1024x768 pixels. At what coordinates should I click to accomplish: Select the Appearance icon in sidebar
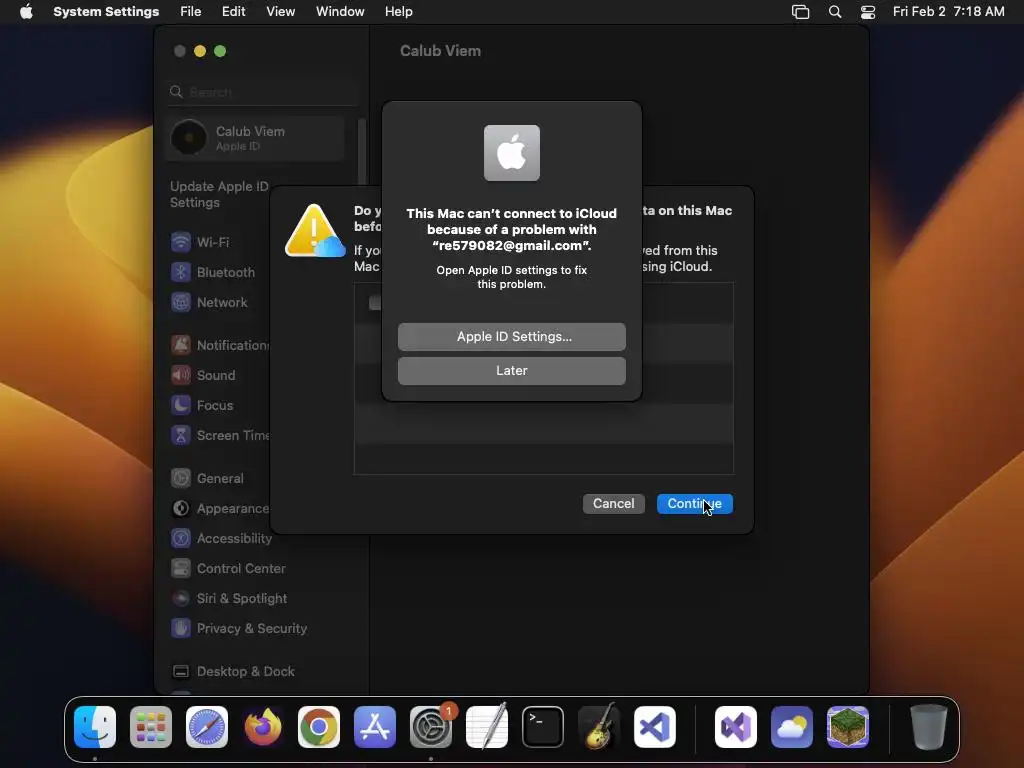coord(181,508)
